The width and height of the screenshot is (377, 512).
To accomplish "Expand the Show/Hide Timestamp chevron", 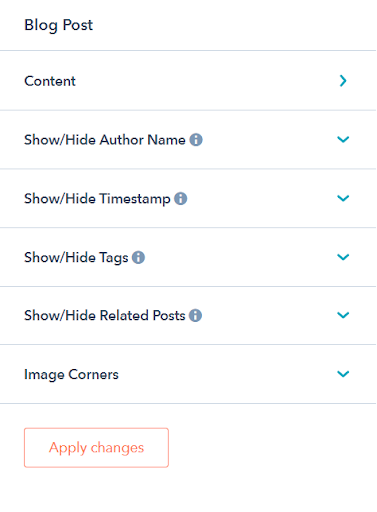I will coord(343,198).
